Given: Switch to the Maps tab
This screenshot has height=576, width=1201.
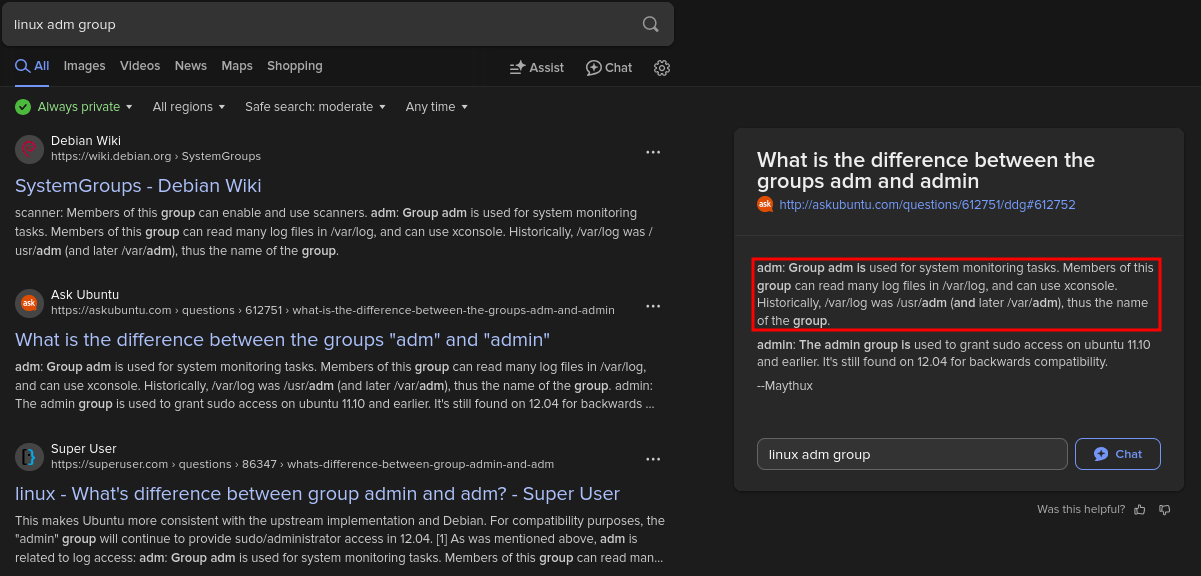Looking at the screenshot, I should pyautogui.click(x=237, y=66).
